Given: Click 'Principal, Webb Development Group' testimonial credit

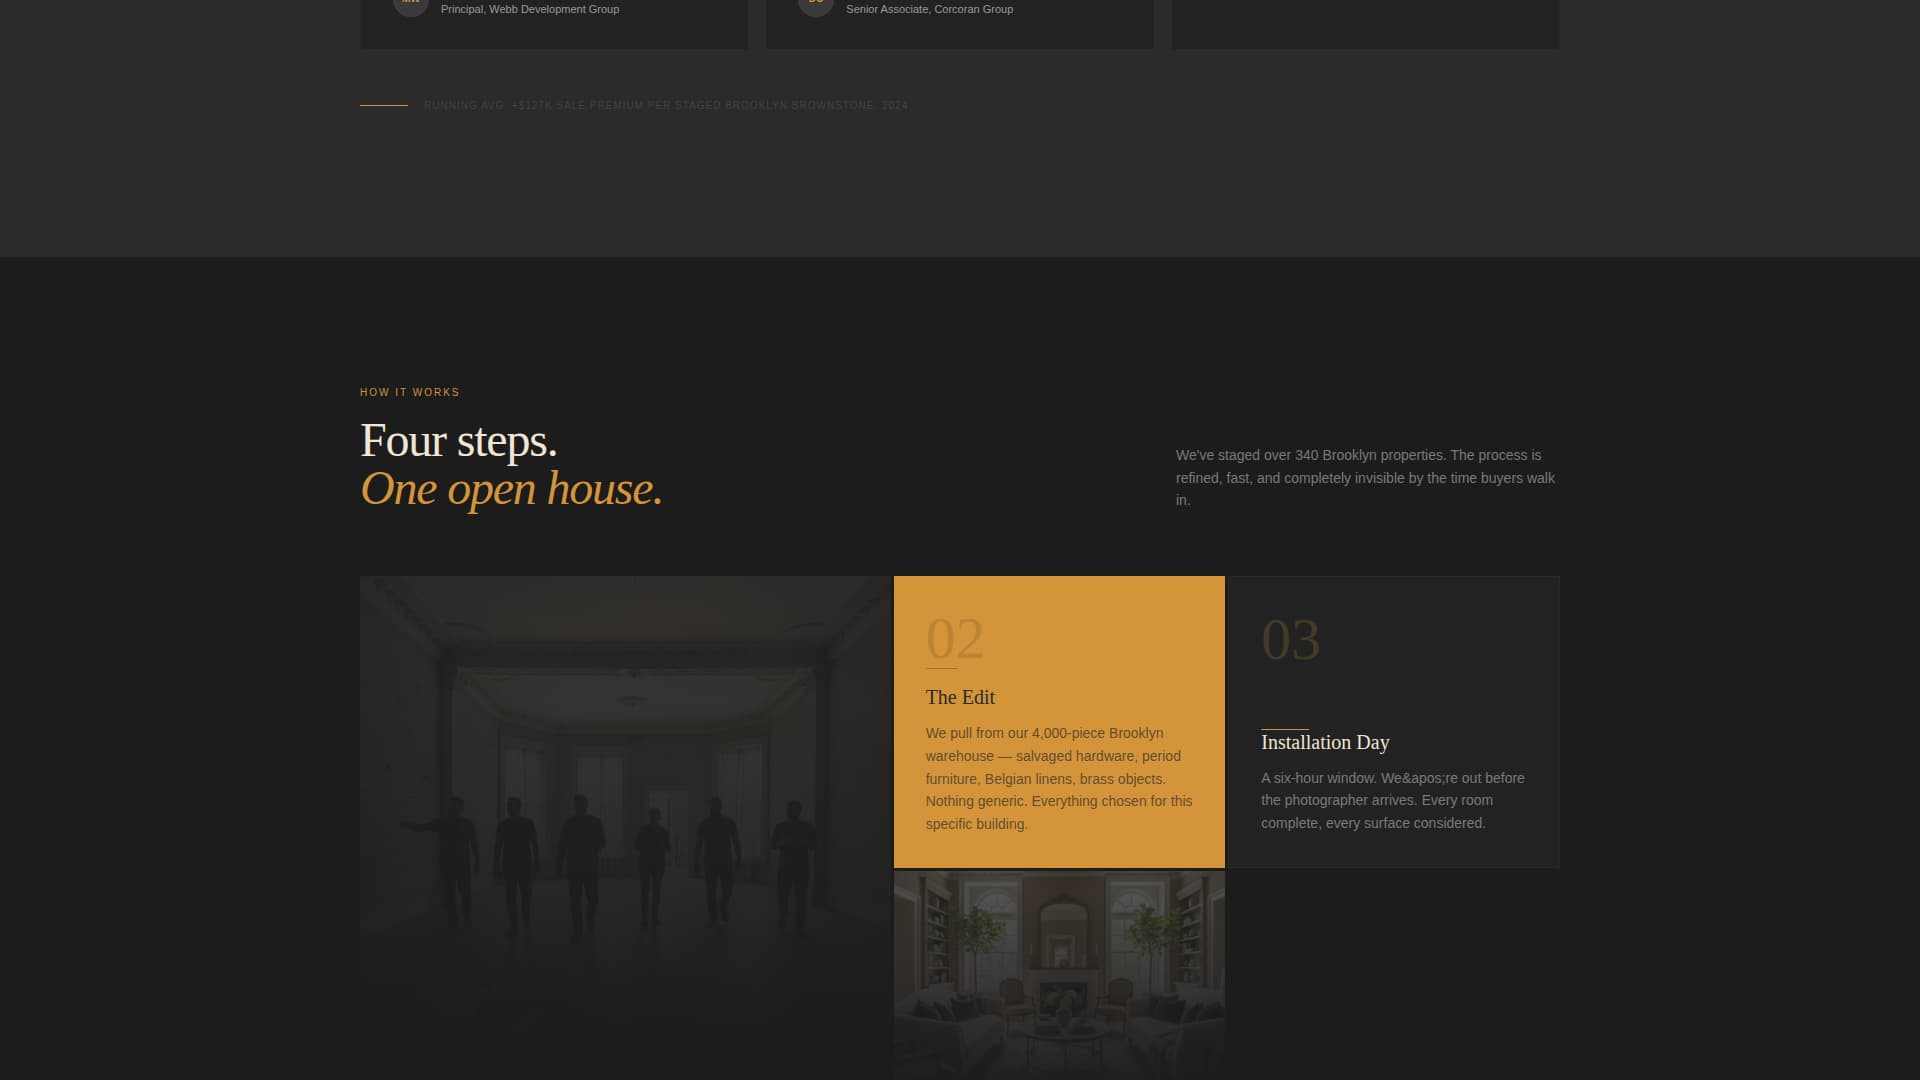Looking at the screenshot, I should point(529,9).
